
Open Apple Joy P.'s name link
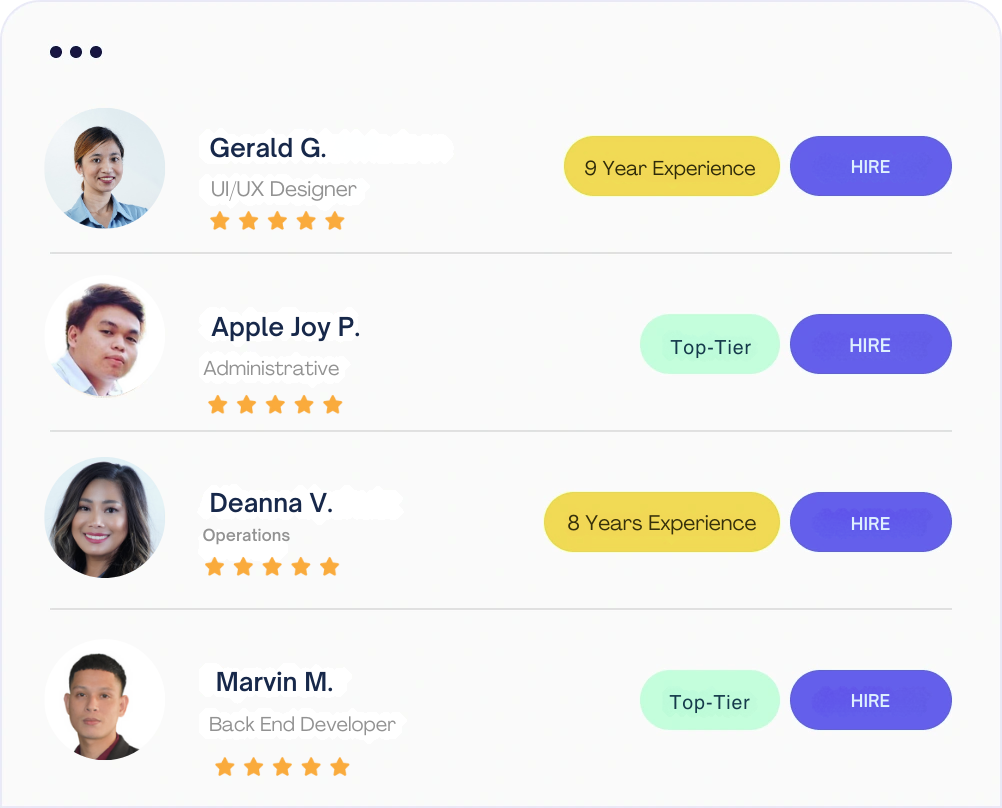click(287, 327)
